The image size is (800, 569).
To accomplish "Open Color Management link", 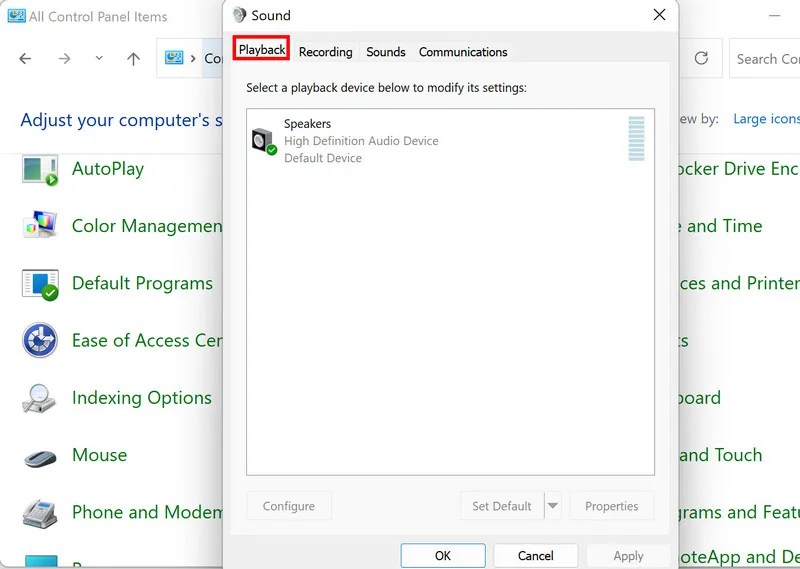I will pyautogui.click(x=147, y=226).
